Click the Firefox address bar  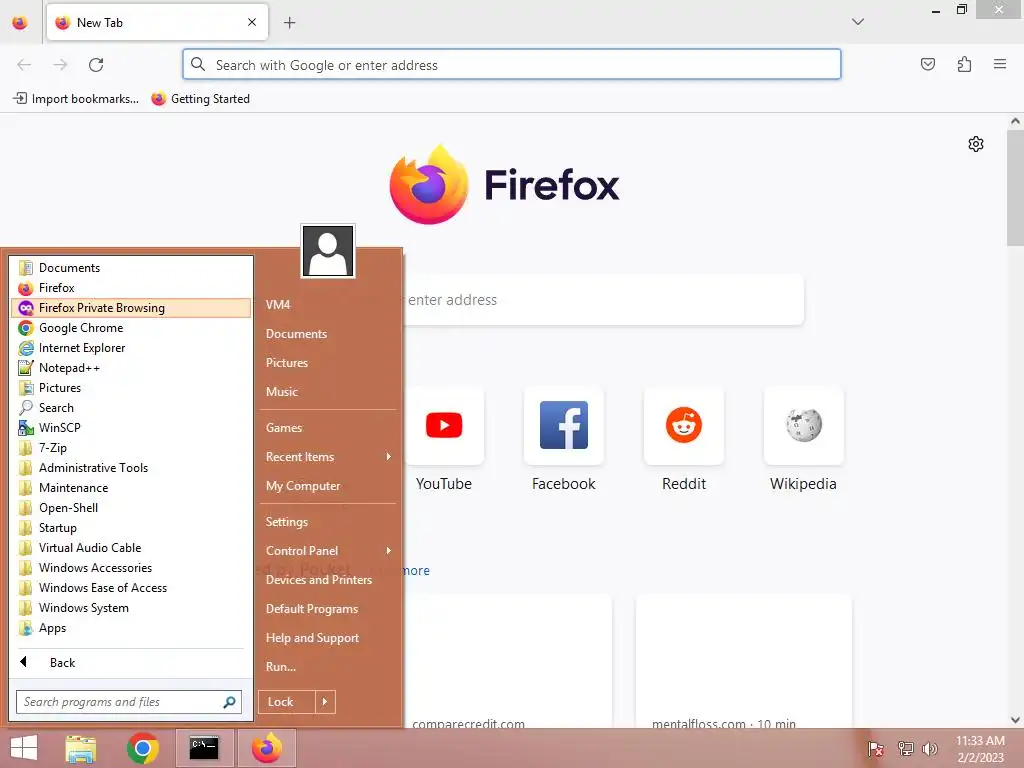click(511, 65)
